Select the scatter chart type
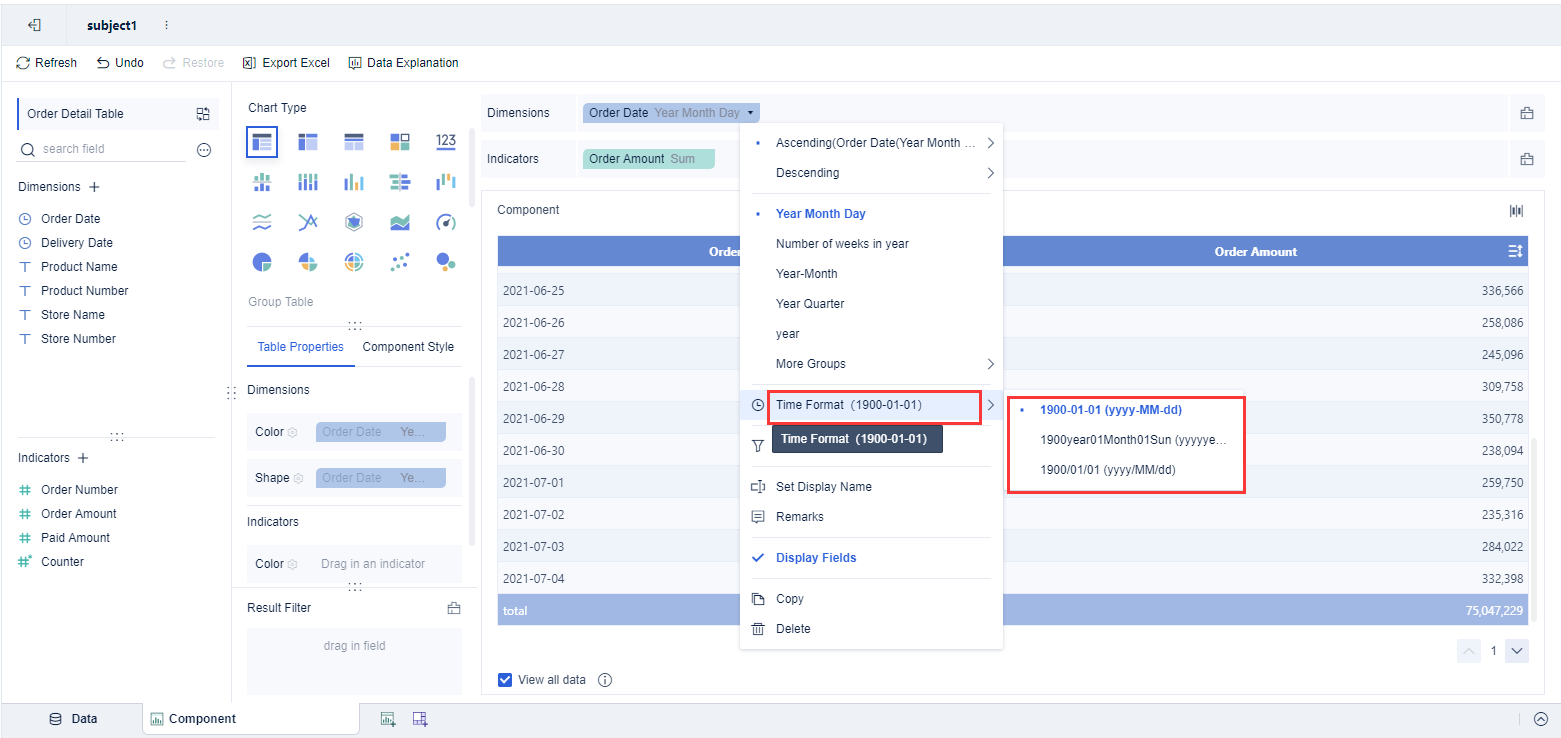Viewport: 1561px width, 738px height. [x=399, y=261]
